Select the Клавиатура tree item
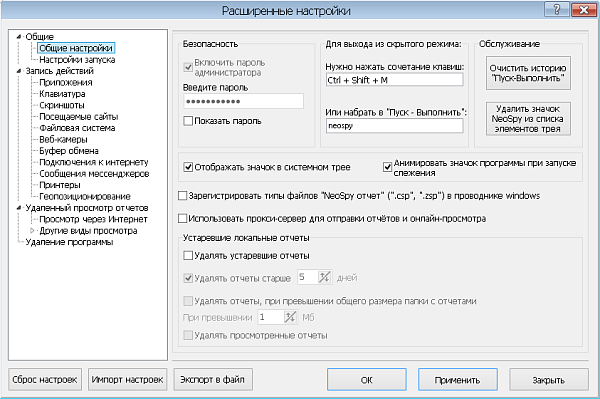 pyautogui.click(x=62, y=94)
